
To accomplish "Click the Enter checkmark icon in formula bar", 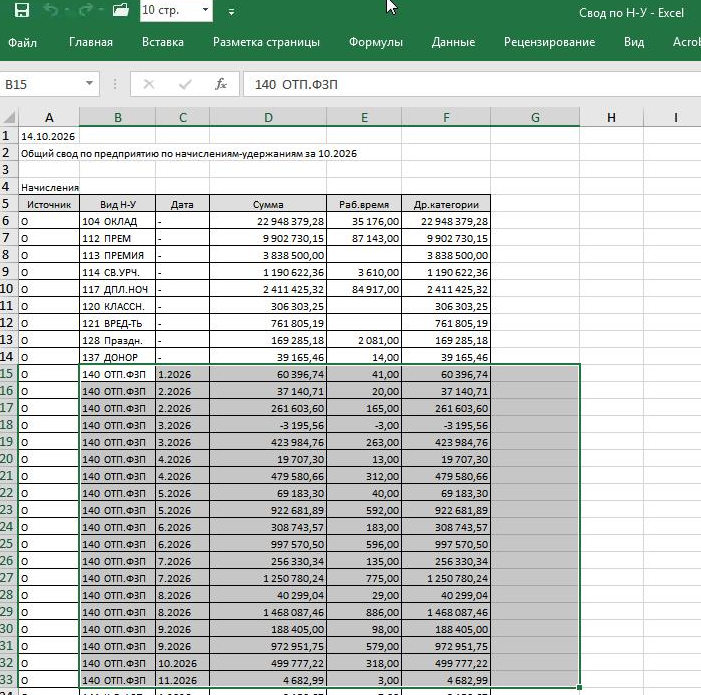I will 185,84.
